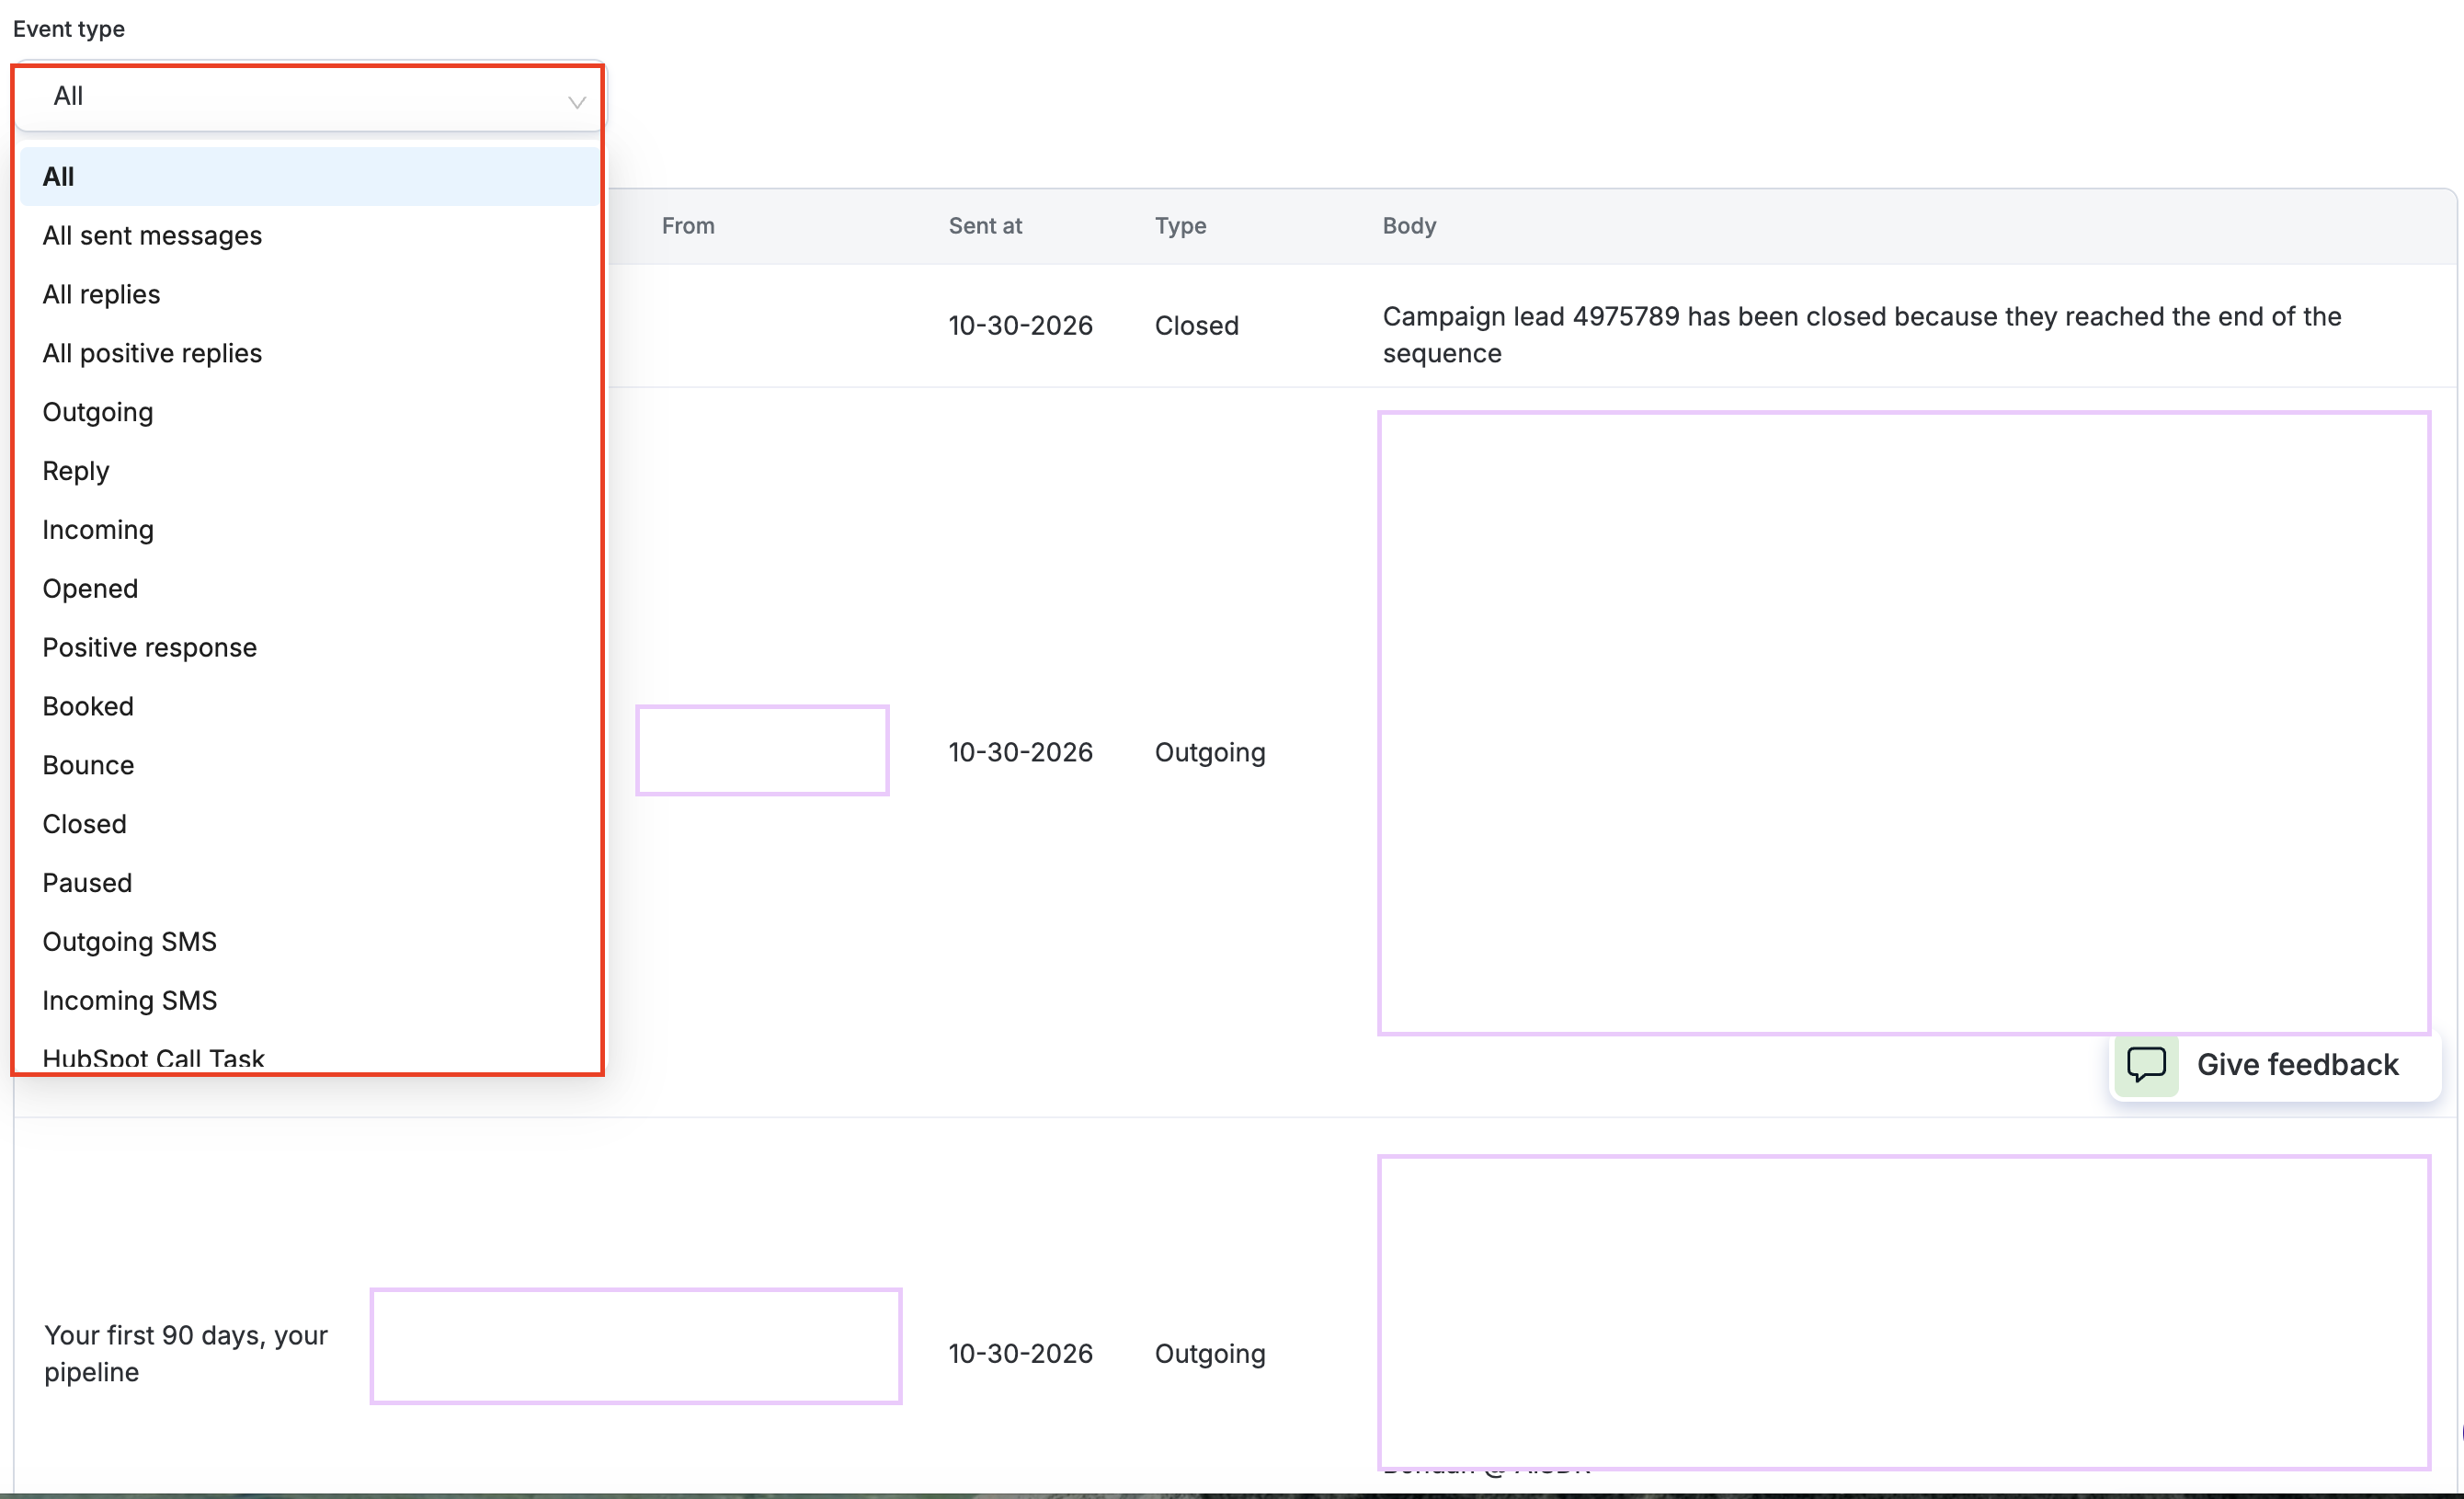Select the Reply event type option
Viewport: 2464px width, 1499px height.
click(x=309, y=471)
